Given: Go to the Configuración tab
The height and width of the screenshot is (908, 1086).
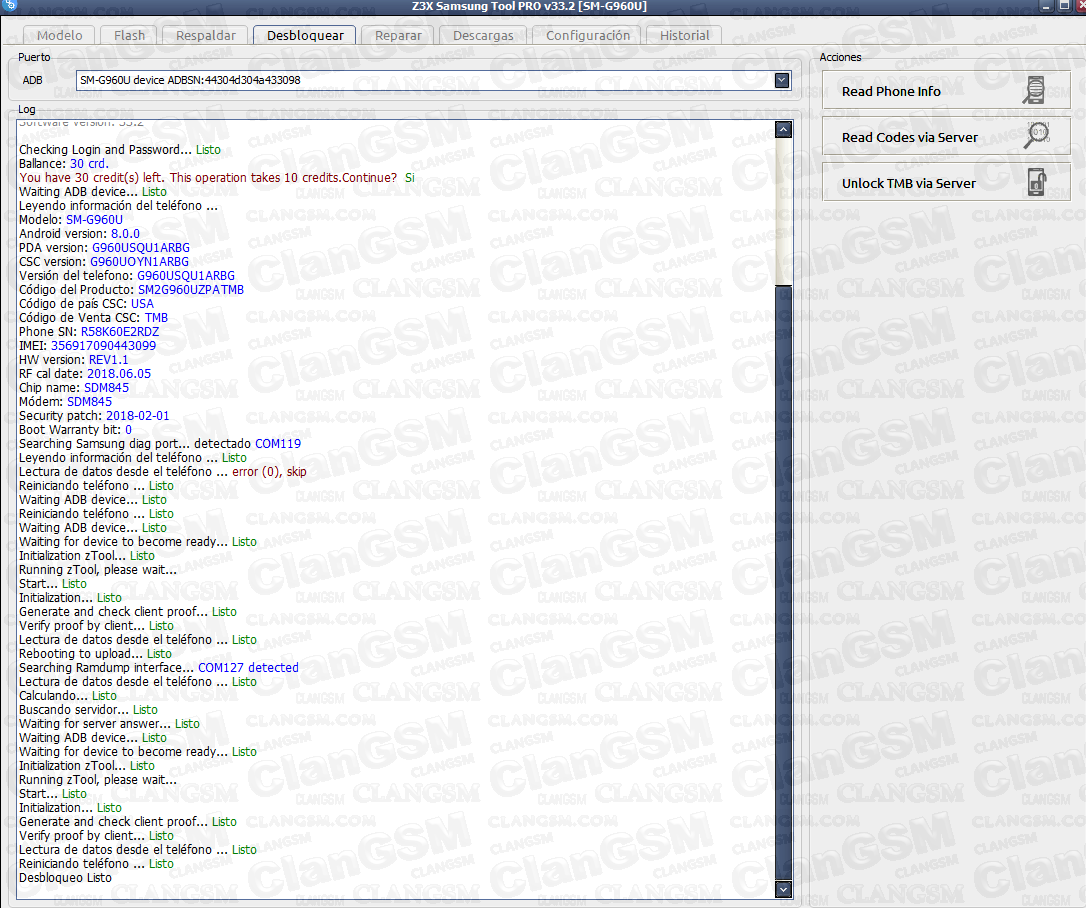Looking at the screenshot, I should click(x=588, y=35).
